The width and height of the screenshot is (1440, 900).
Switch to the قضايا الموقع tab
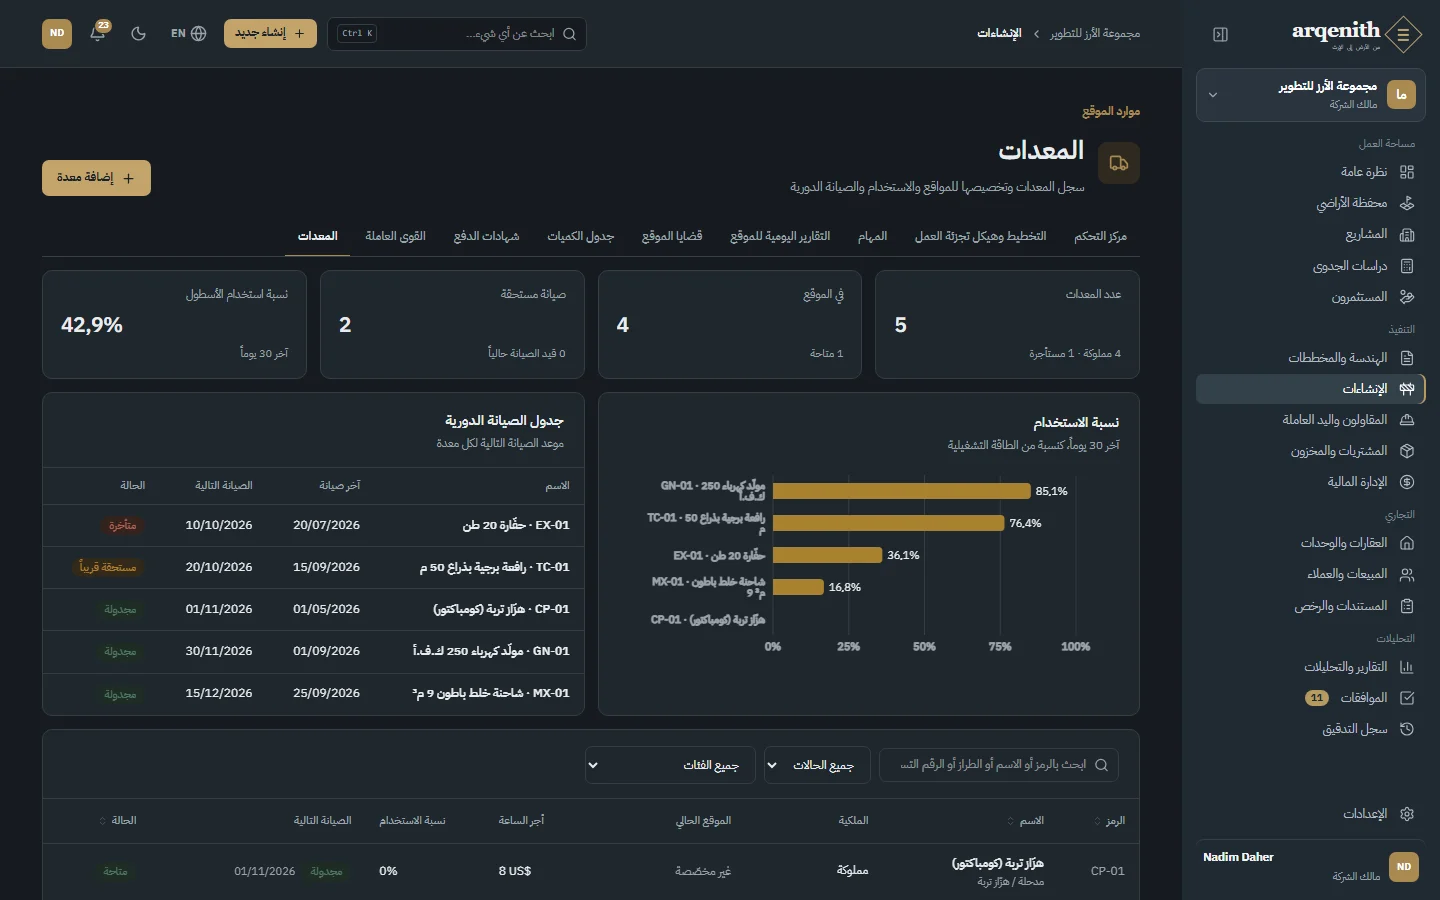coord(672,236)
